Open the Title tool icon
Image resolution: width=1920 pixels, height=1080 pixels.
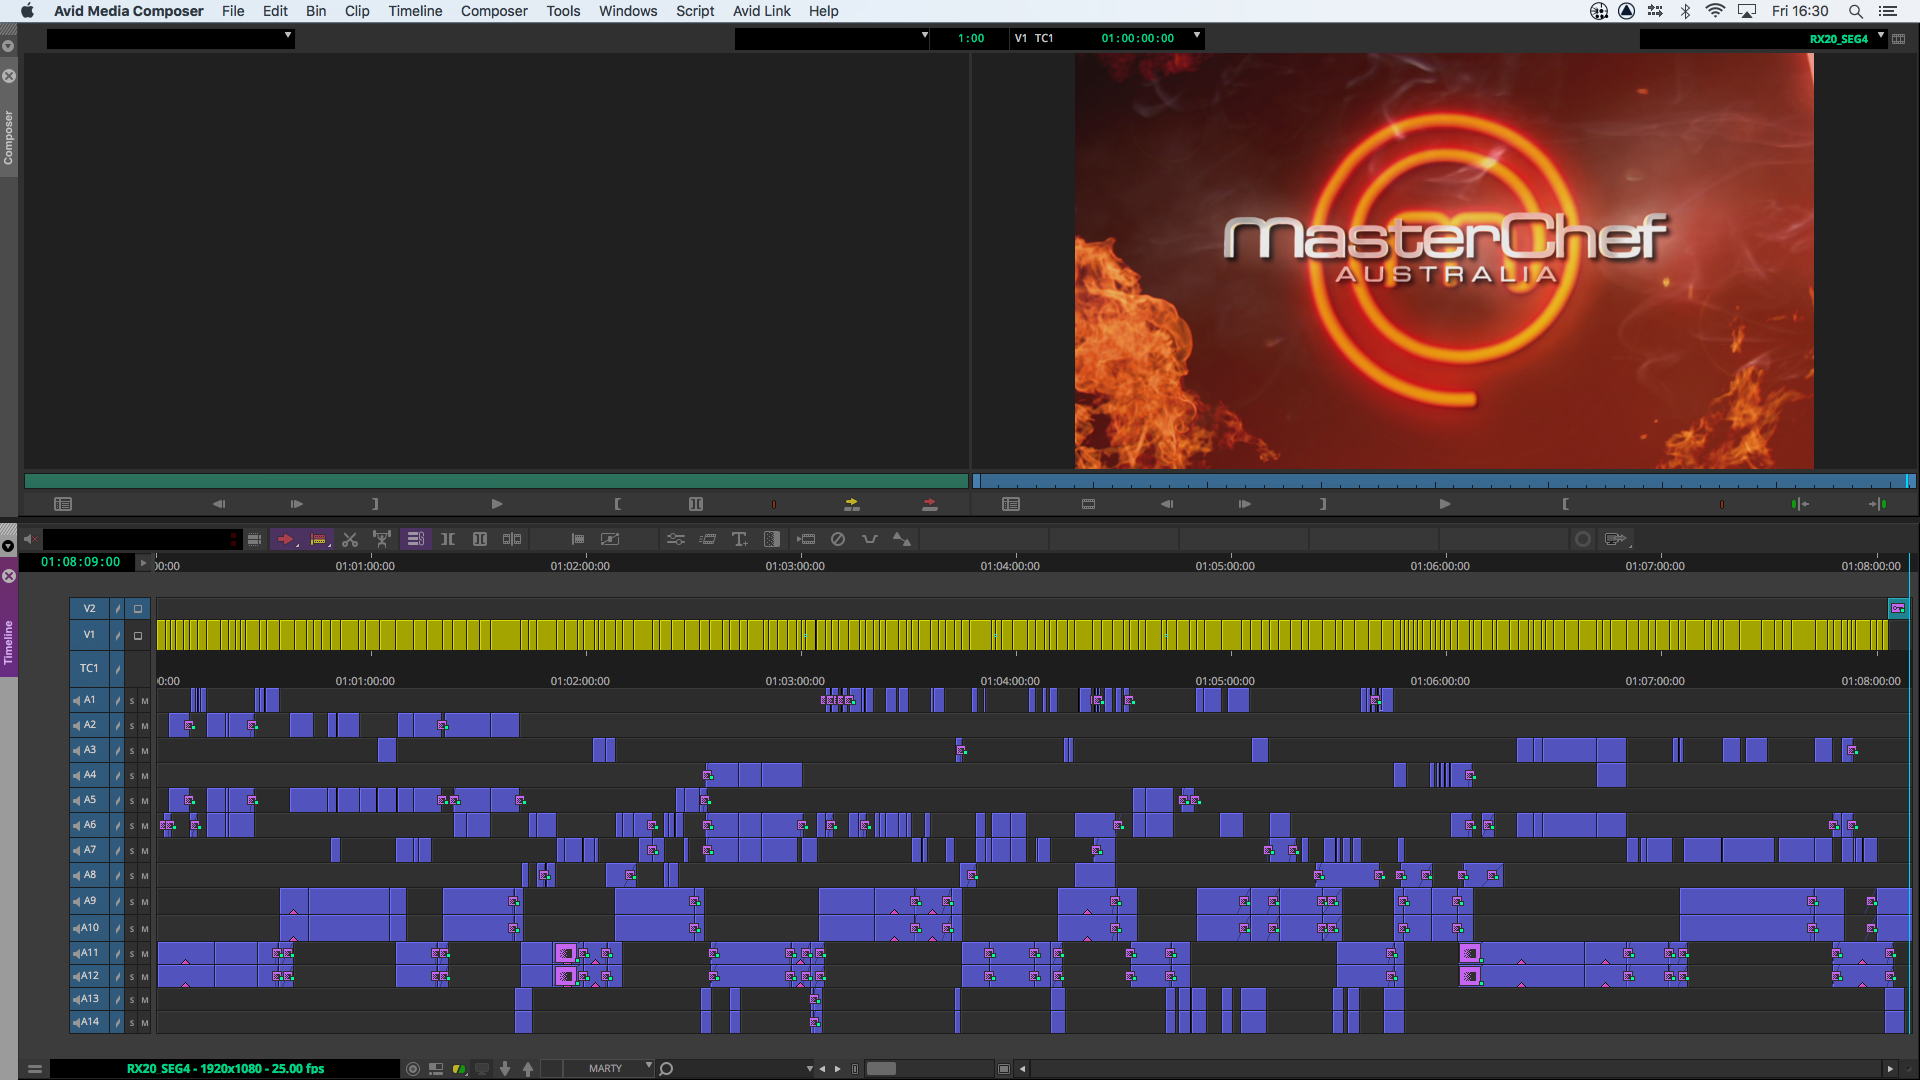click(x=740, y=539)
